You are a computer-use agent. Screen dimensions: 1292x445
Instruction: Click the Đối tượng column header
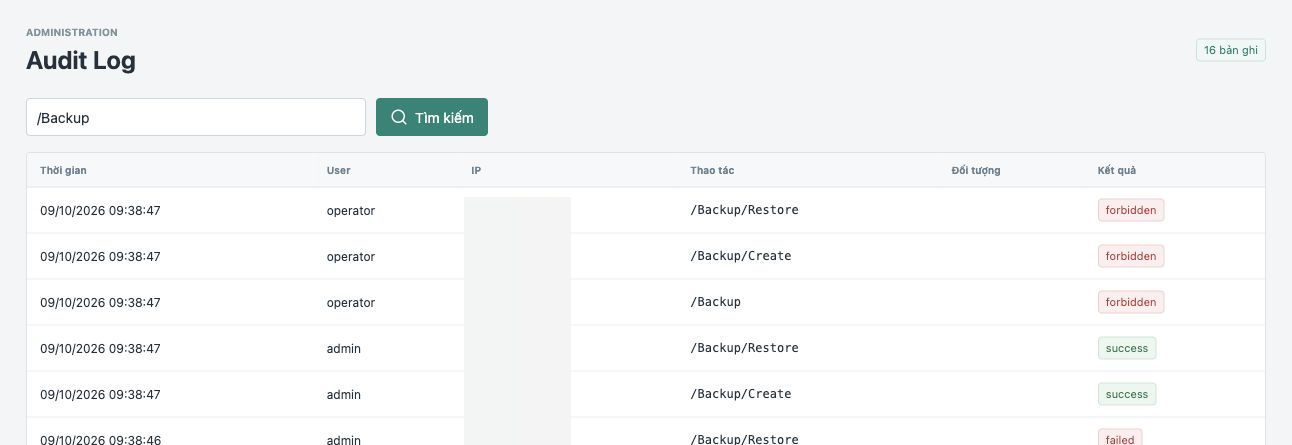coord(976,170)
